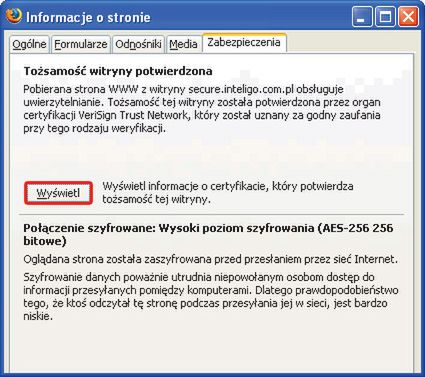The width and height of the screenshot is (425, 377).
Task: Click the Firefox icon in title bar
Action: (14, 16)
